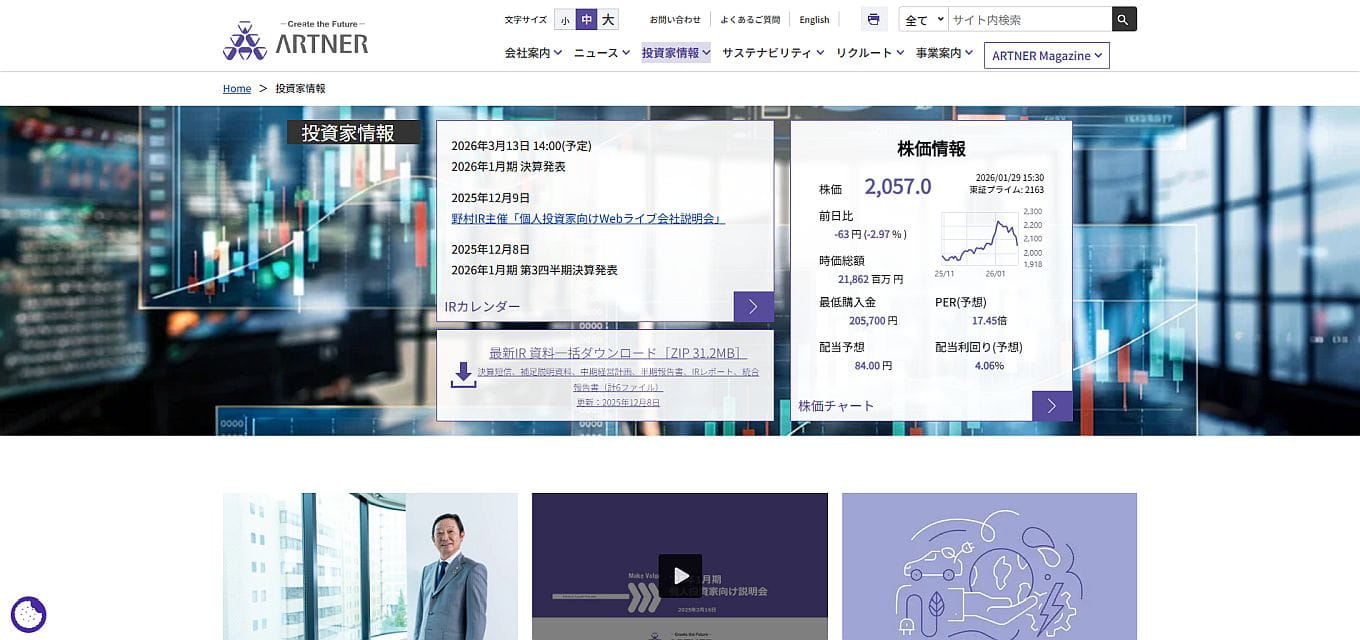Open the IRカレンダー arrow chevron

(x=753, y=307)
